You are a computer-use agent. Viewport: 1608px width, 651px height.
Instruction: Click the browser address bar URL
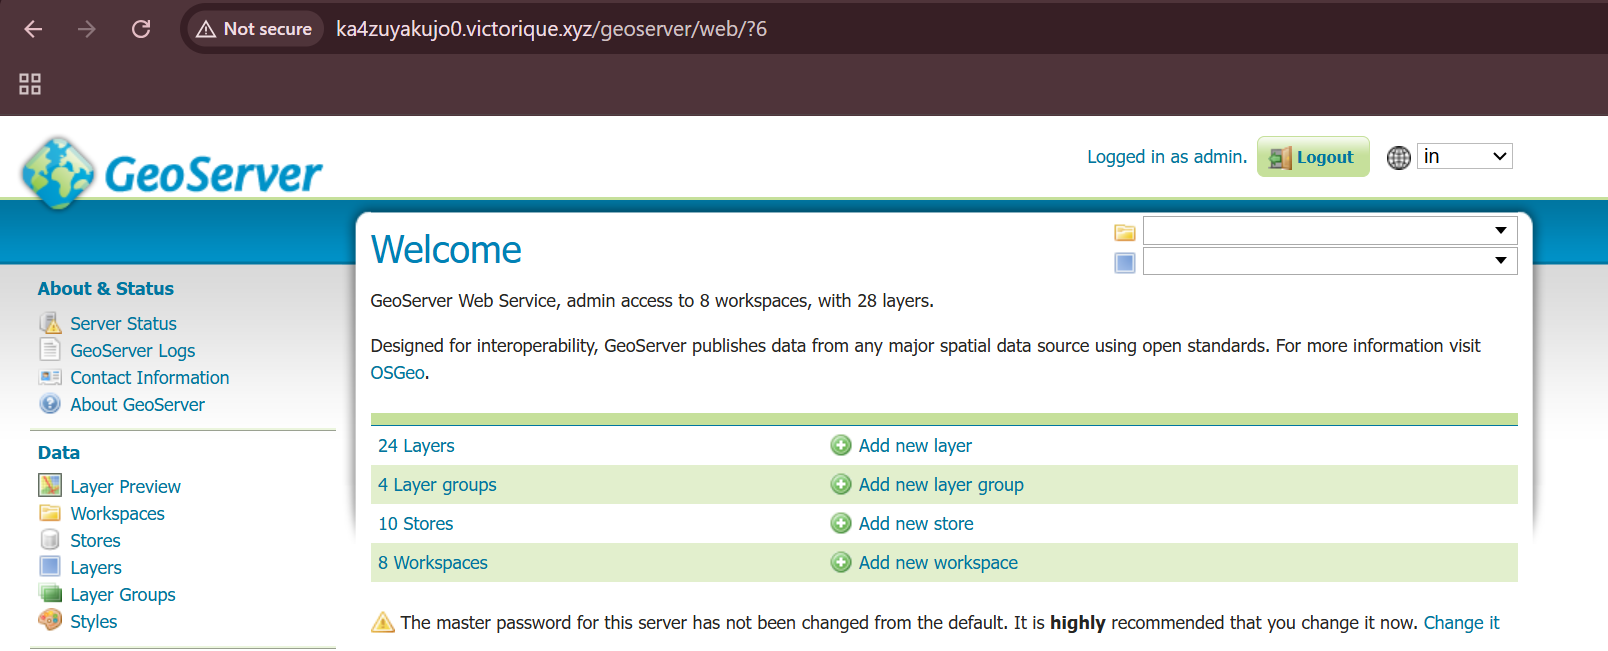click(551, 29)
